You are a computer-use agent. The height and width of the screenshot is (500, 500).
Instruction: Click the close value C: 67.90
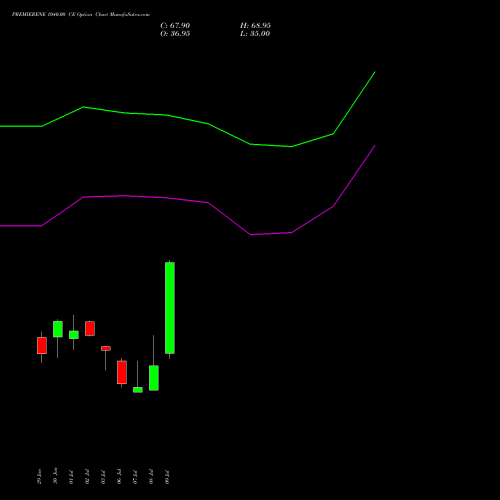point(175,26)
